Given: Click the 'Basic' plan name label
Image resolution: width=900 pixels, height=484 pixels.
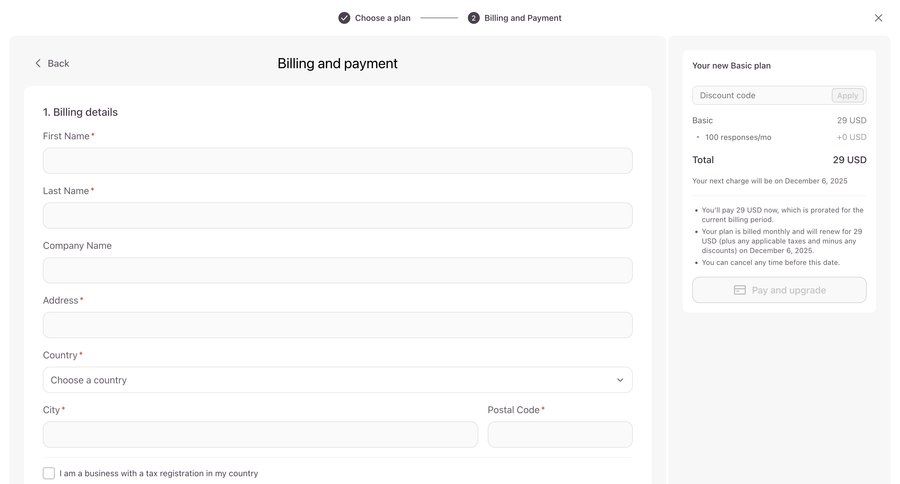Looking at the screenshot, I should [x=703, y=120].
